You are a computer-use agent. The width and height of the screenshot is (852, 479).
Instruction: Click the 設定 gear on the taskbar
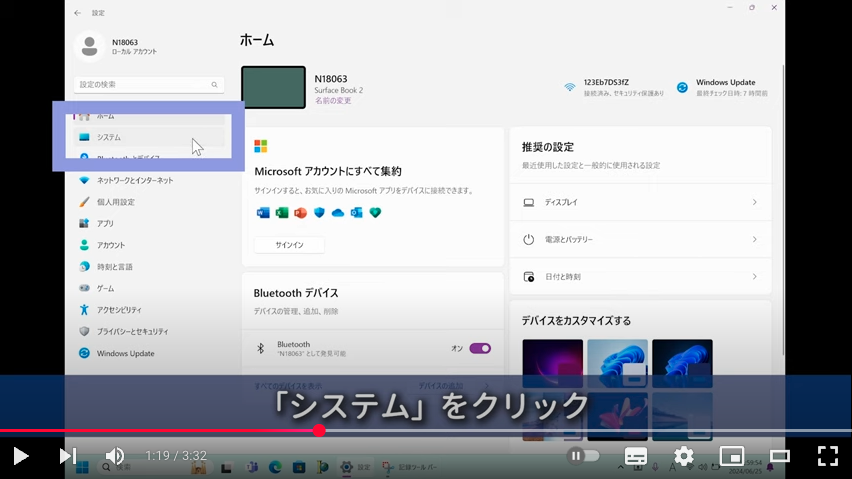tap(346, 467)
